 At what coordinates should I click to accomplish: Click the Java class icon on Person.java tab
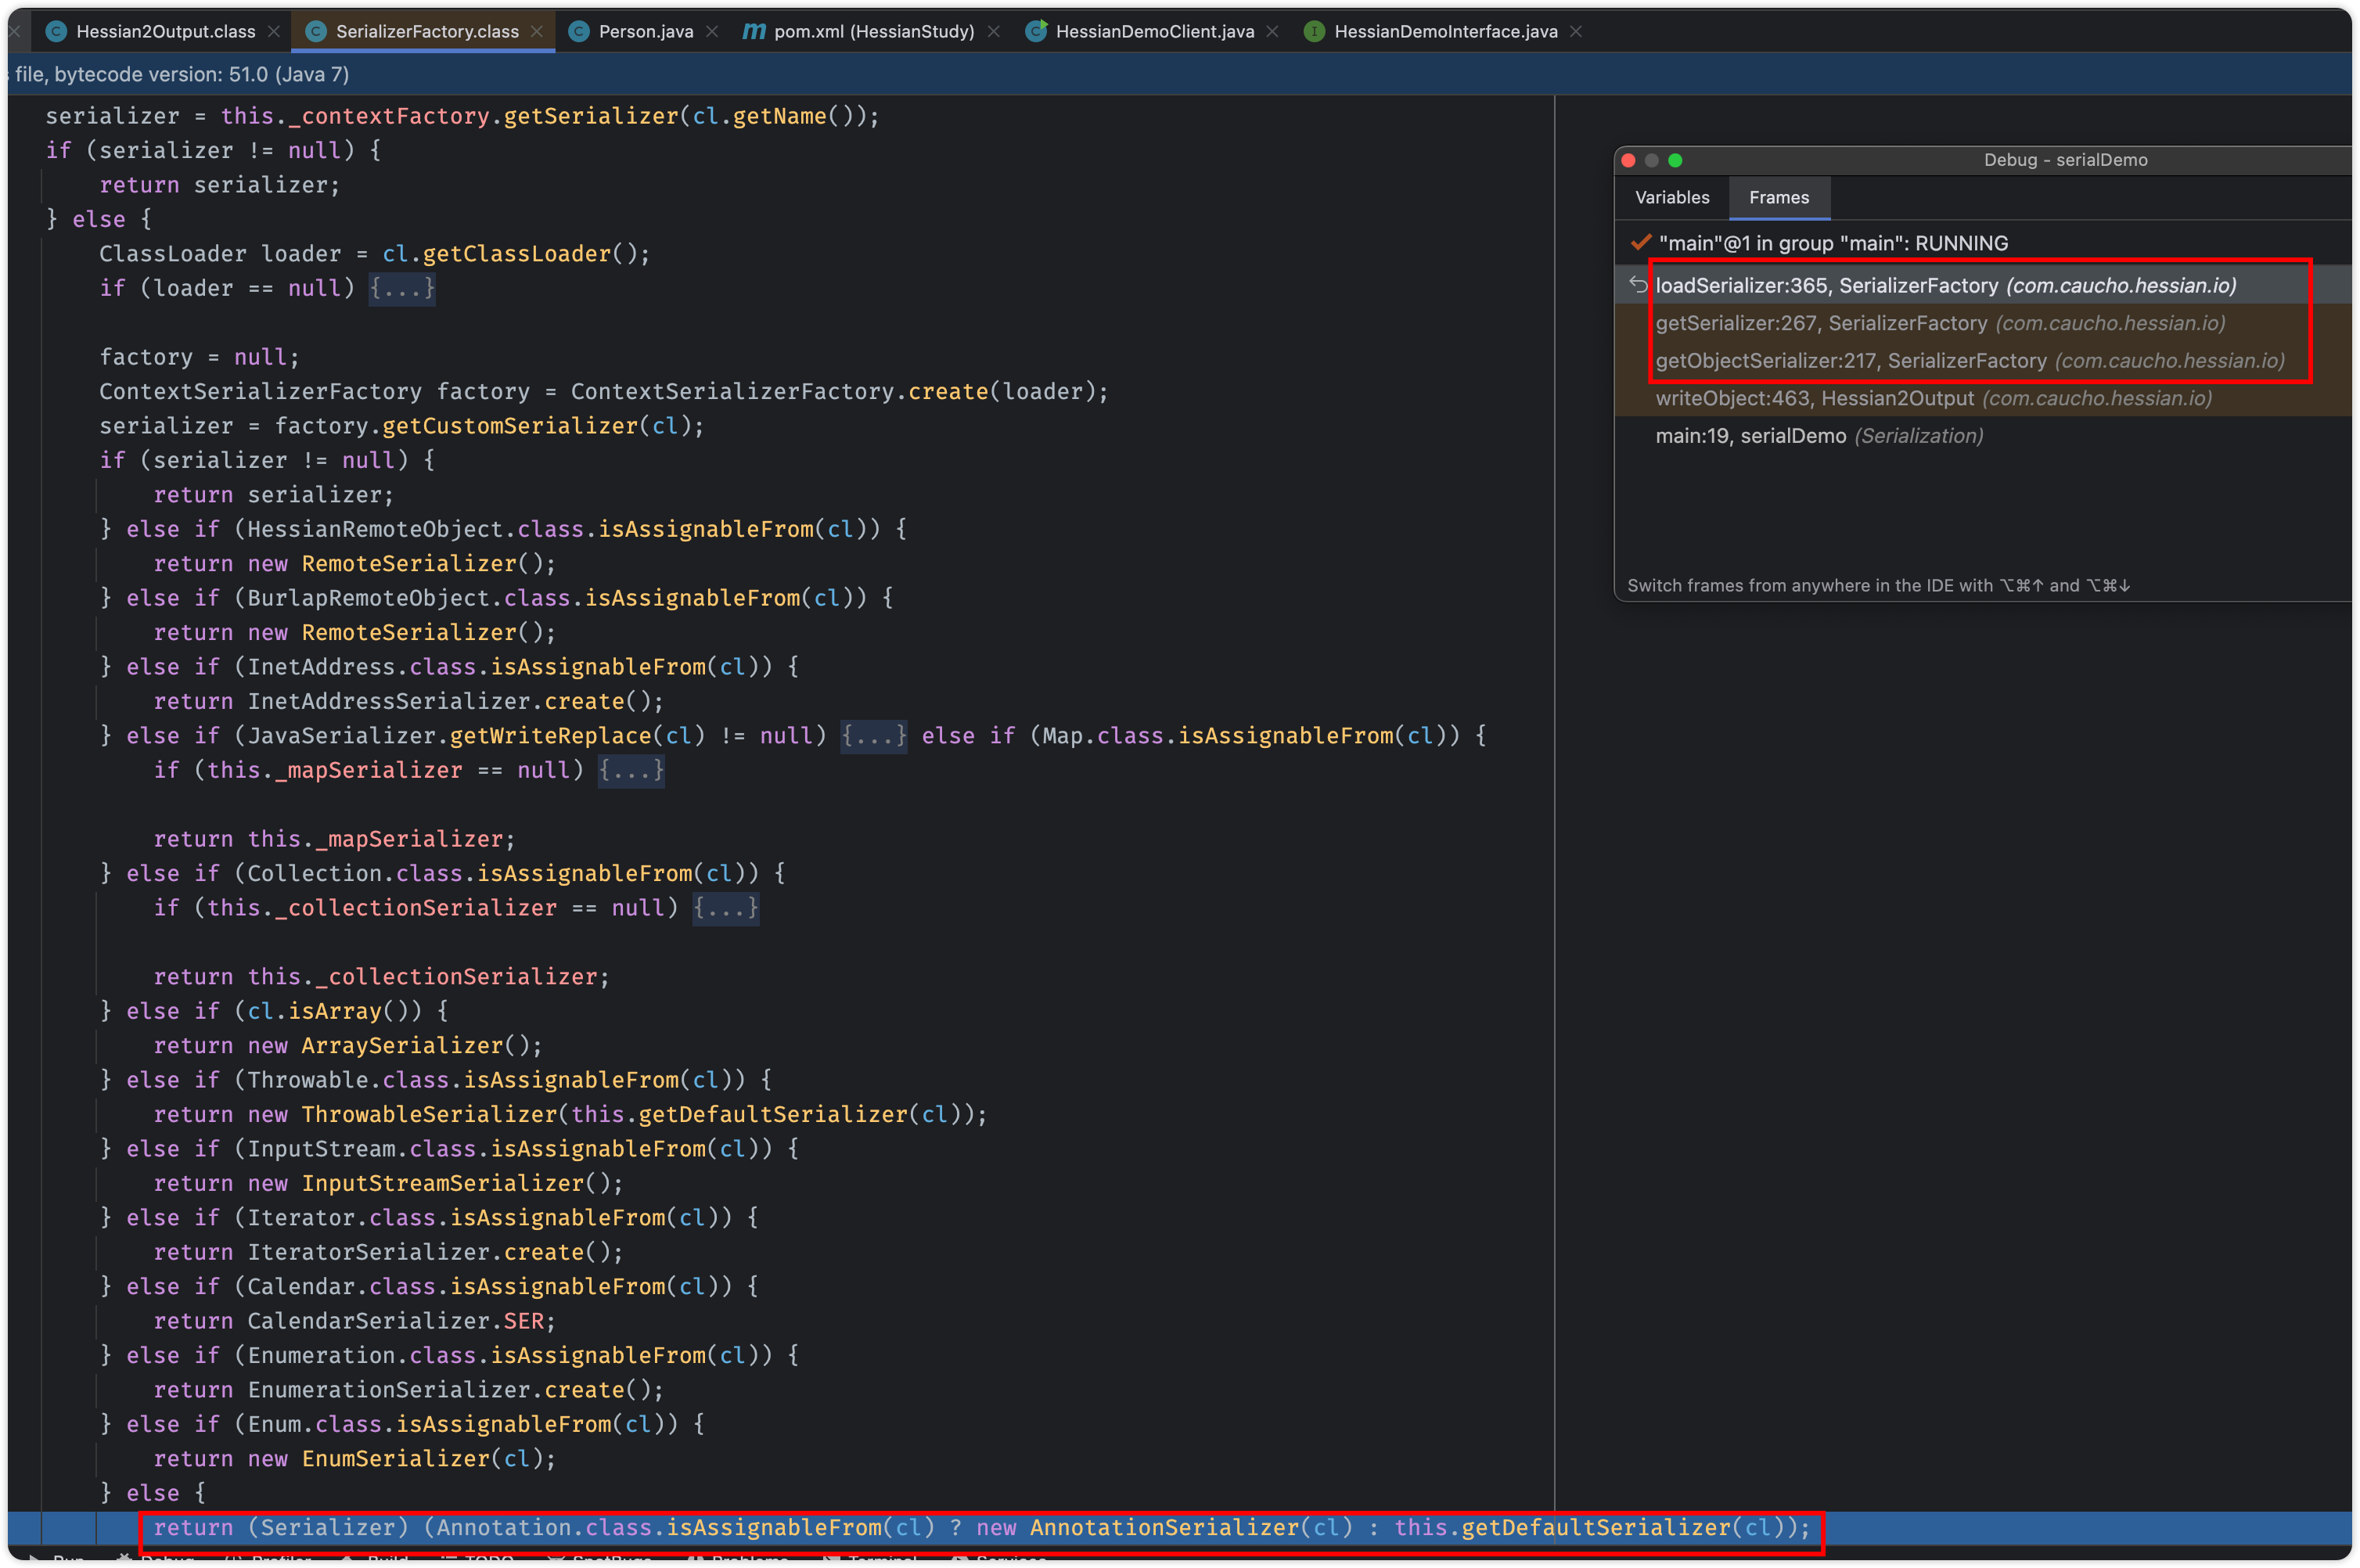pos(578,31)
